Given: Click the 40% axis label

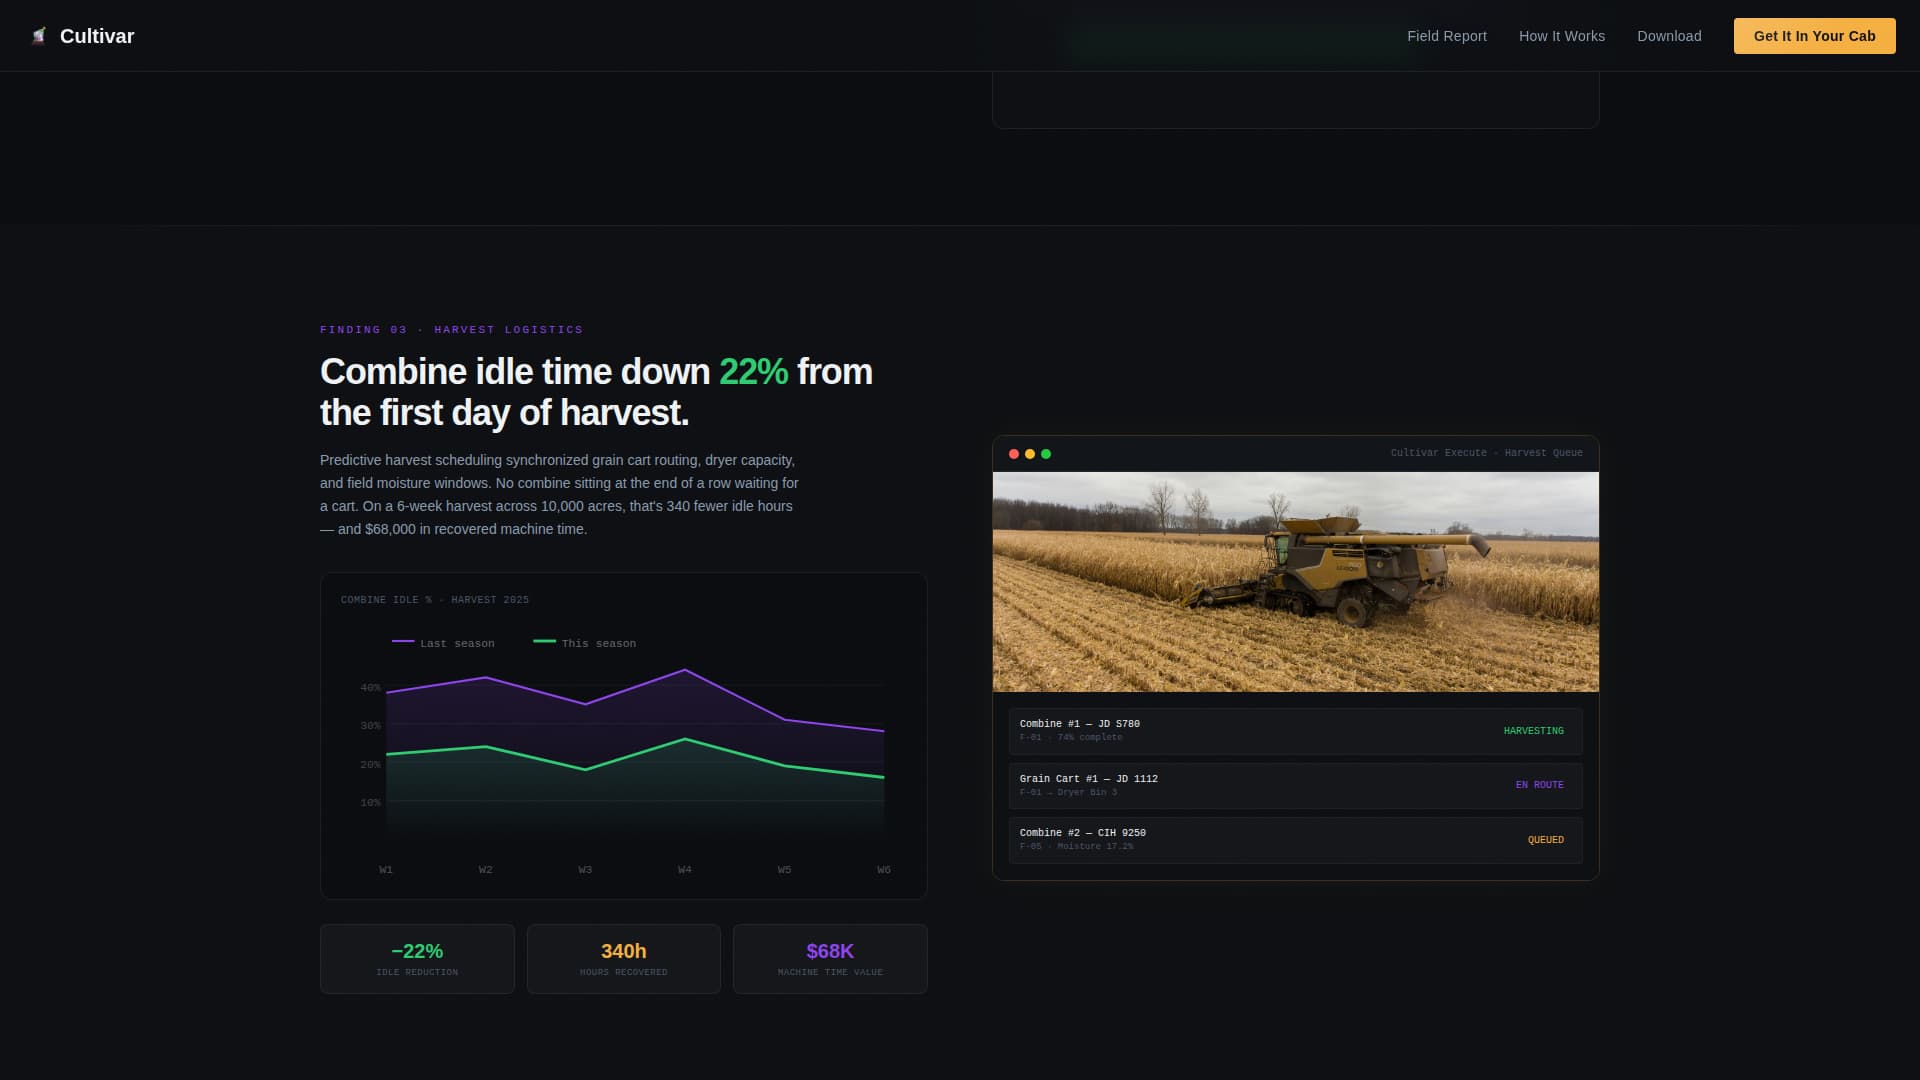Looking at the screenshot, I should (x=370, y=688).
